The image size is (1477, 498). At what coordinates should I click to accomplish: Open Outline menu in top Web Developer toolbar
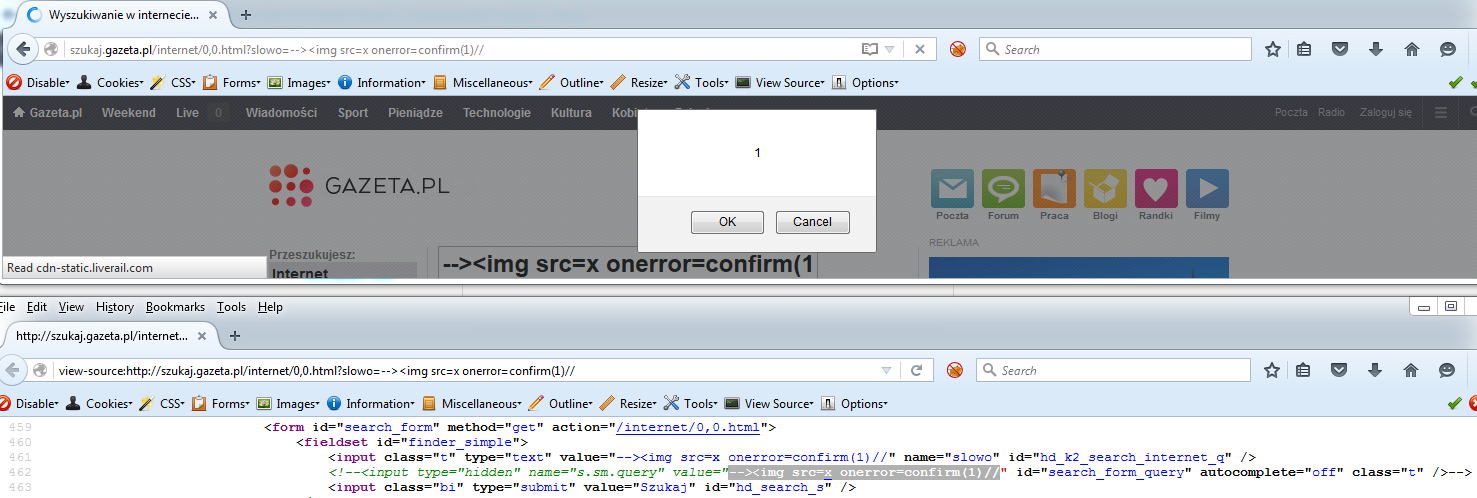tap(572, 82)
